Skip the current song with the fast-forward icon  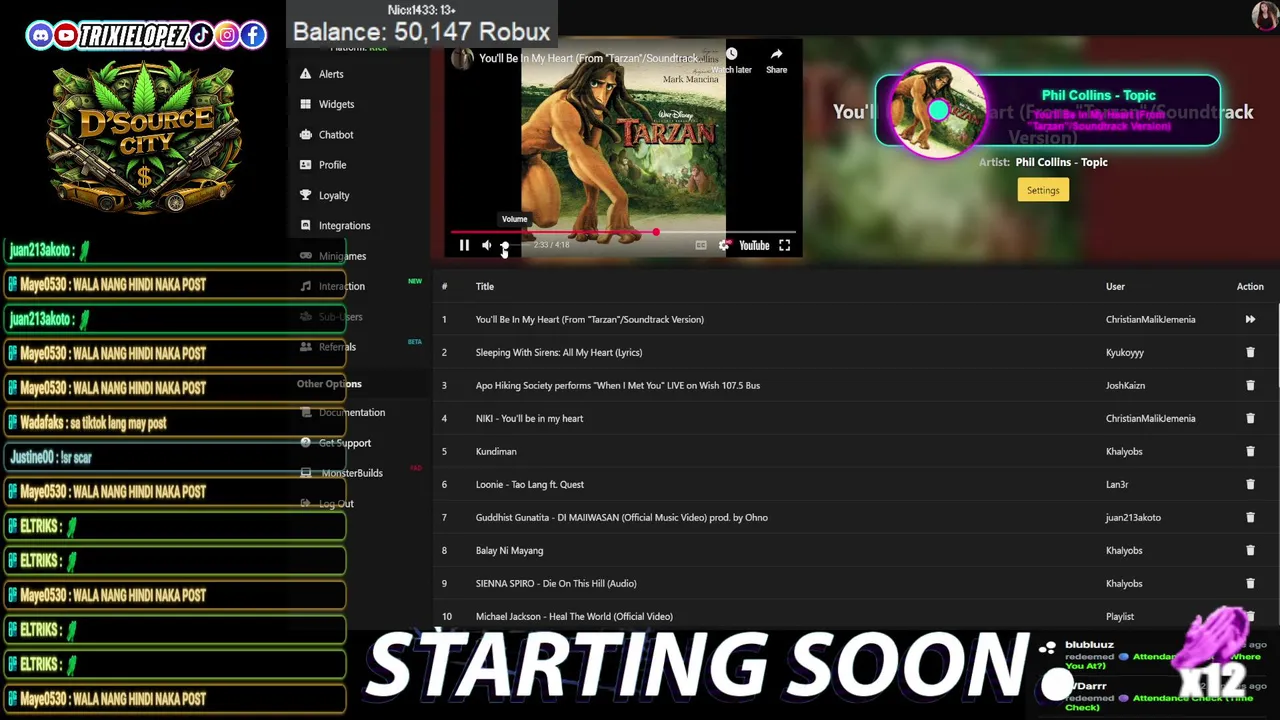click(1250, 319)
